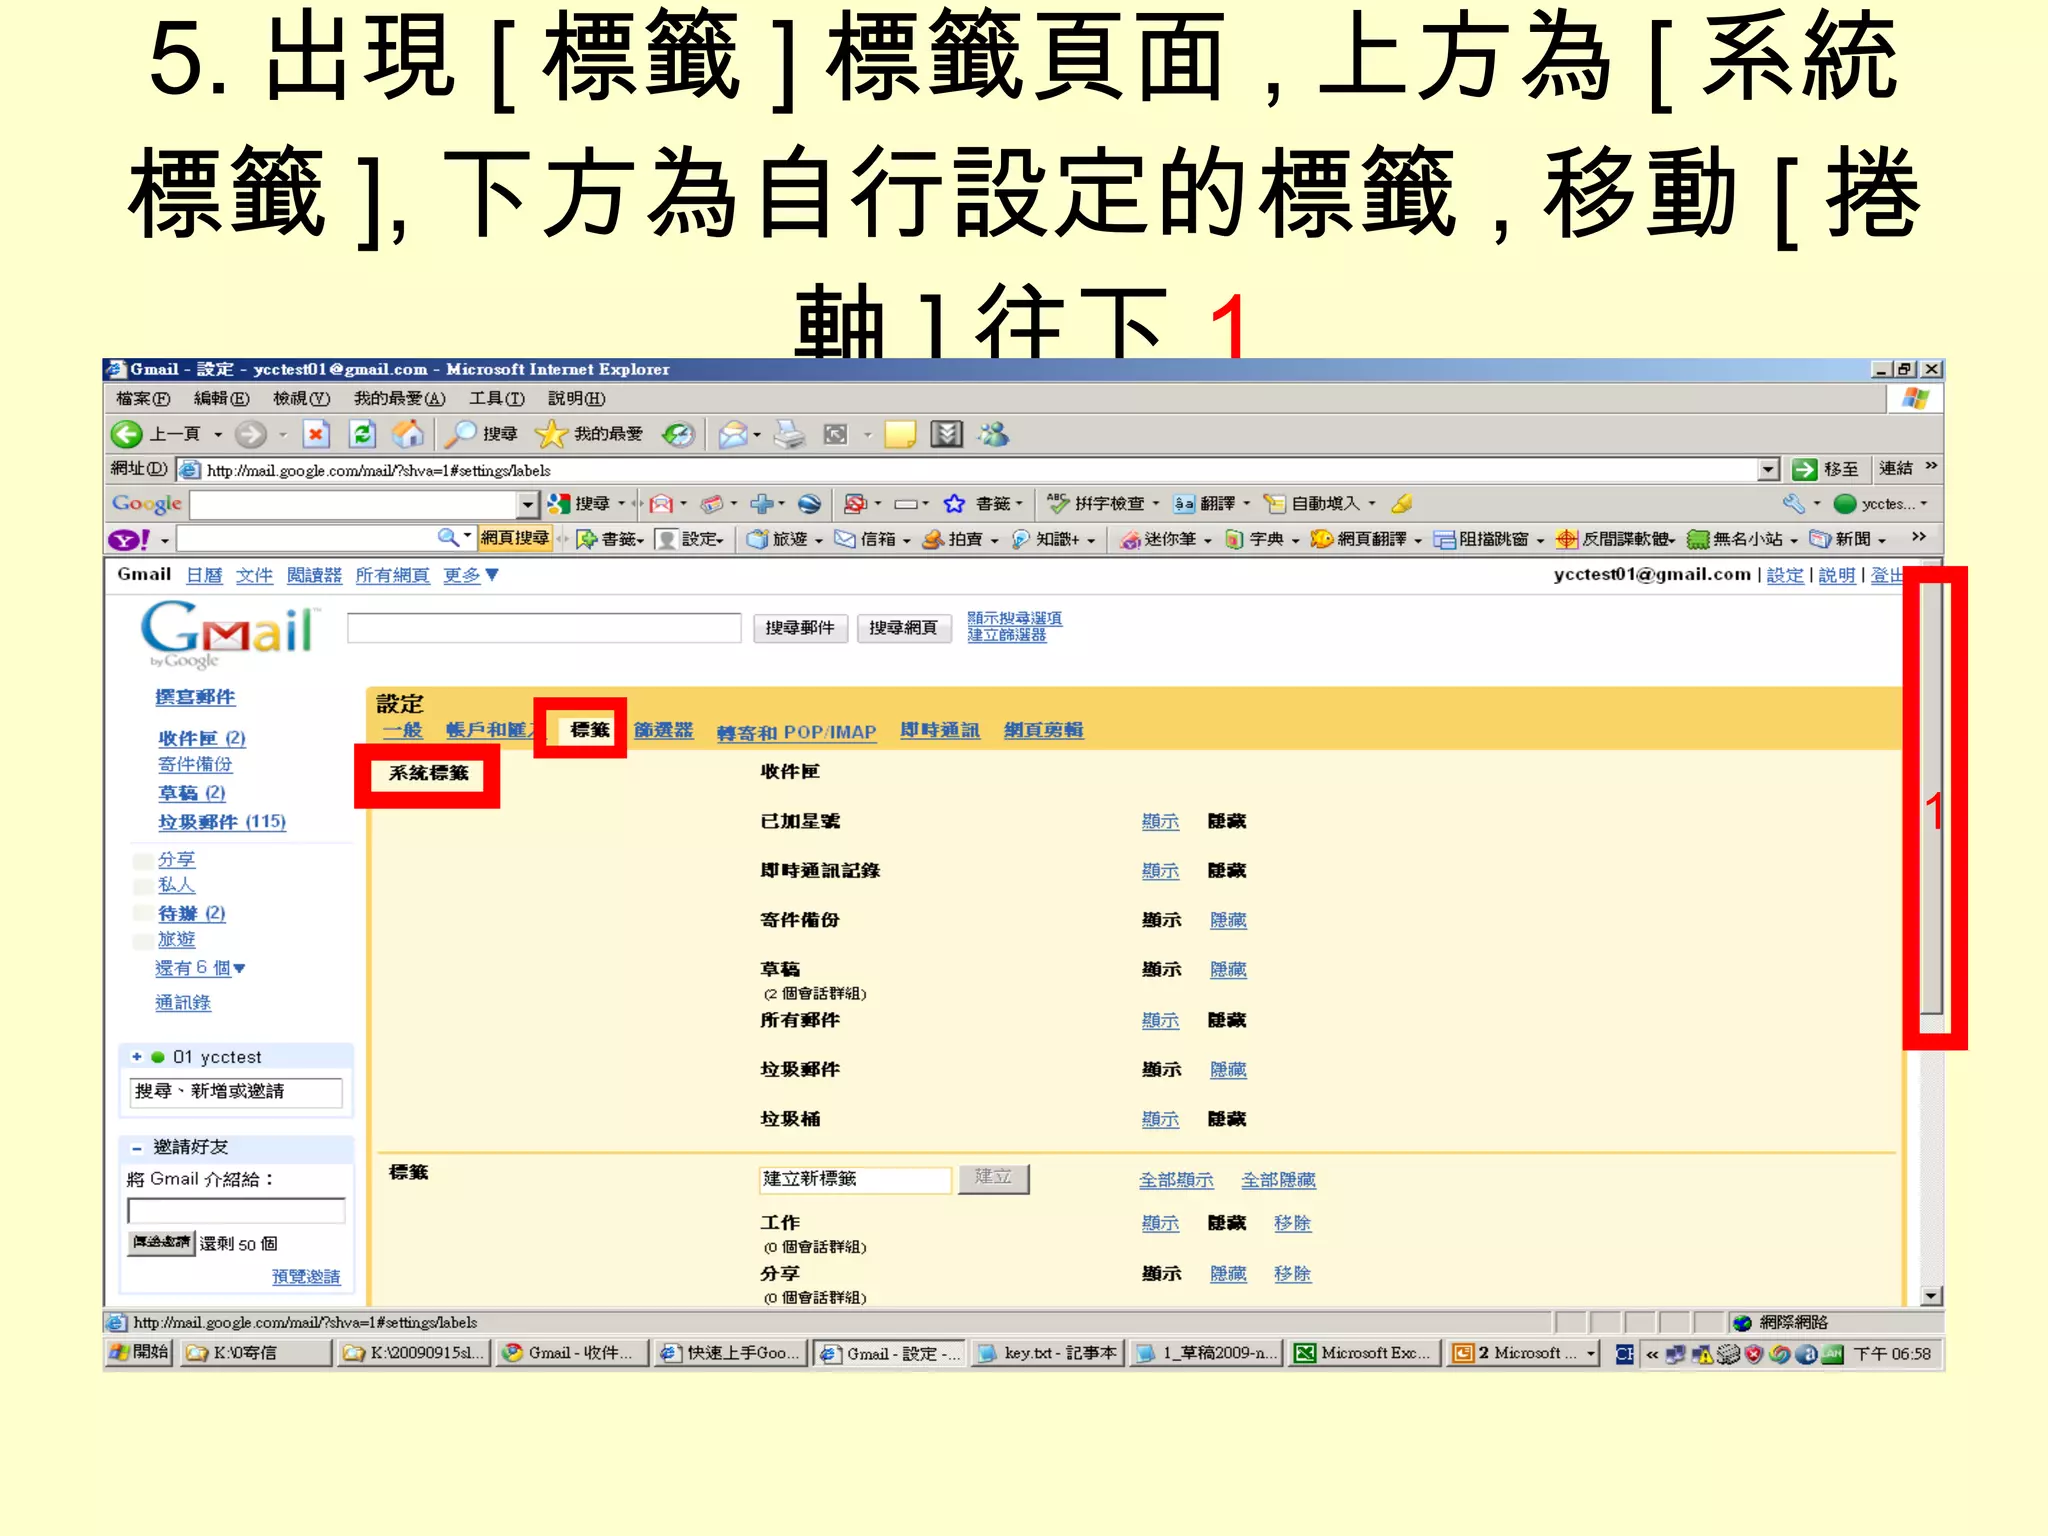Image resolution: width=2048 pixels, height=1536 pixels.
Task: Stop page loading with the red X icon
Action: (x=316, y=434)
